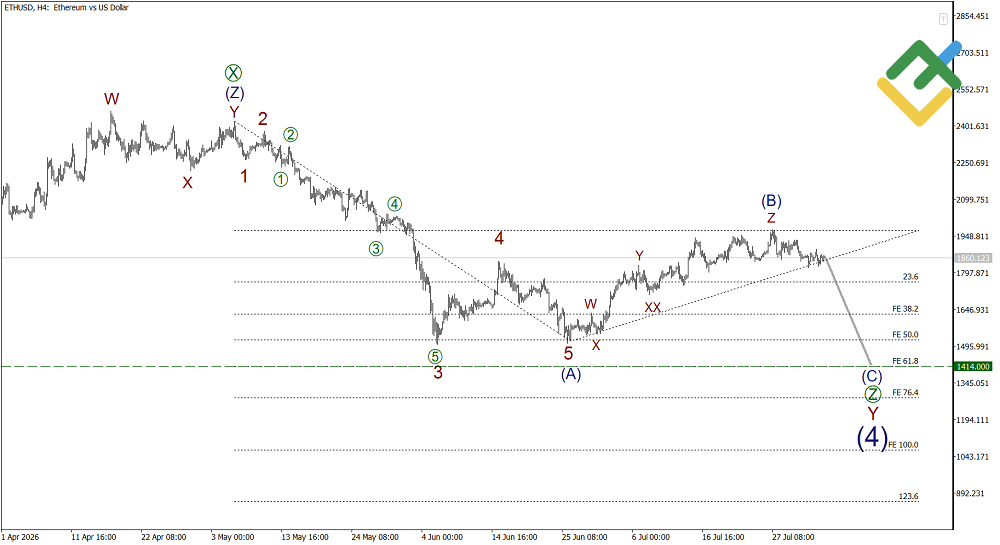Image resolution: width=1000 pixels, height=545 pixels.
Task: Click the 3 May 00:00 date label
Action: (233, 537)
